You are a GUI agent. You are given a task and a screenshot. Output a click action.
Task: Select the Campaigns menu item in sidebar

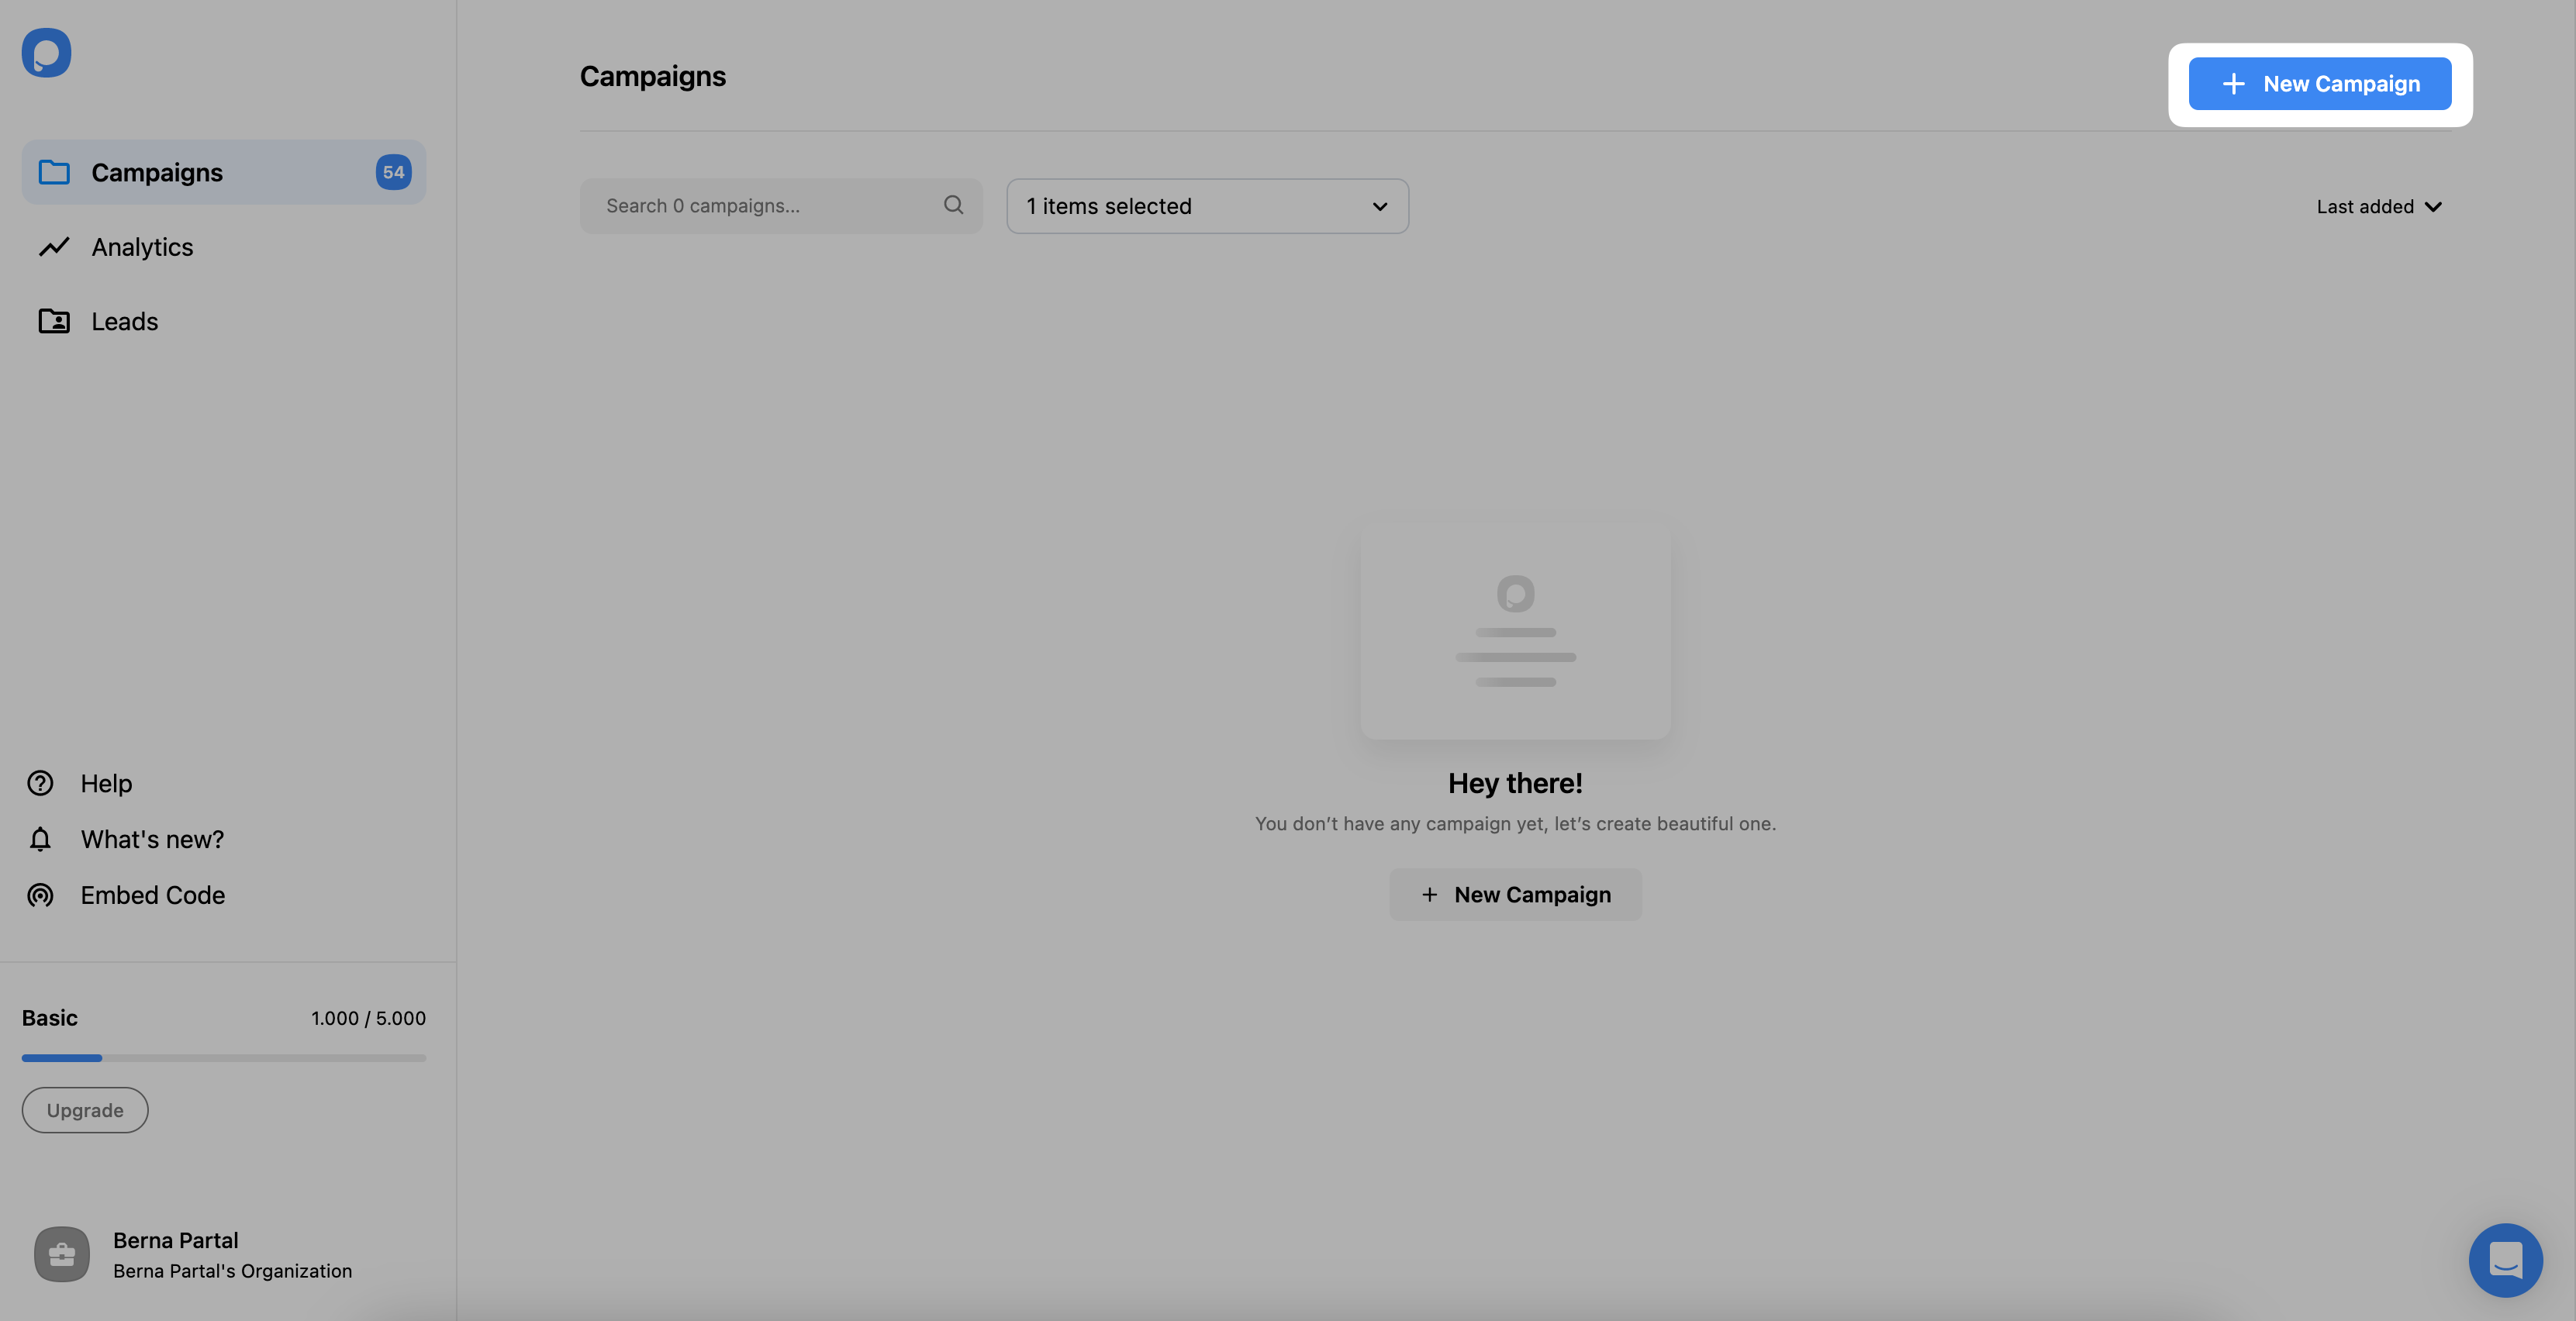(224, 171)
